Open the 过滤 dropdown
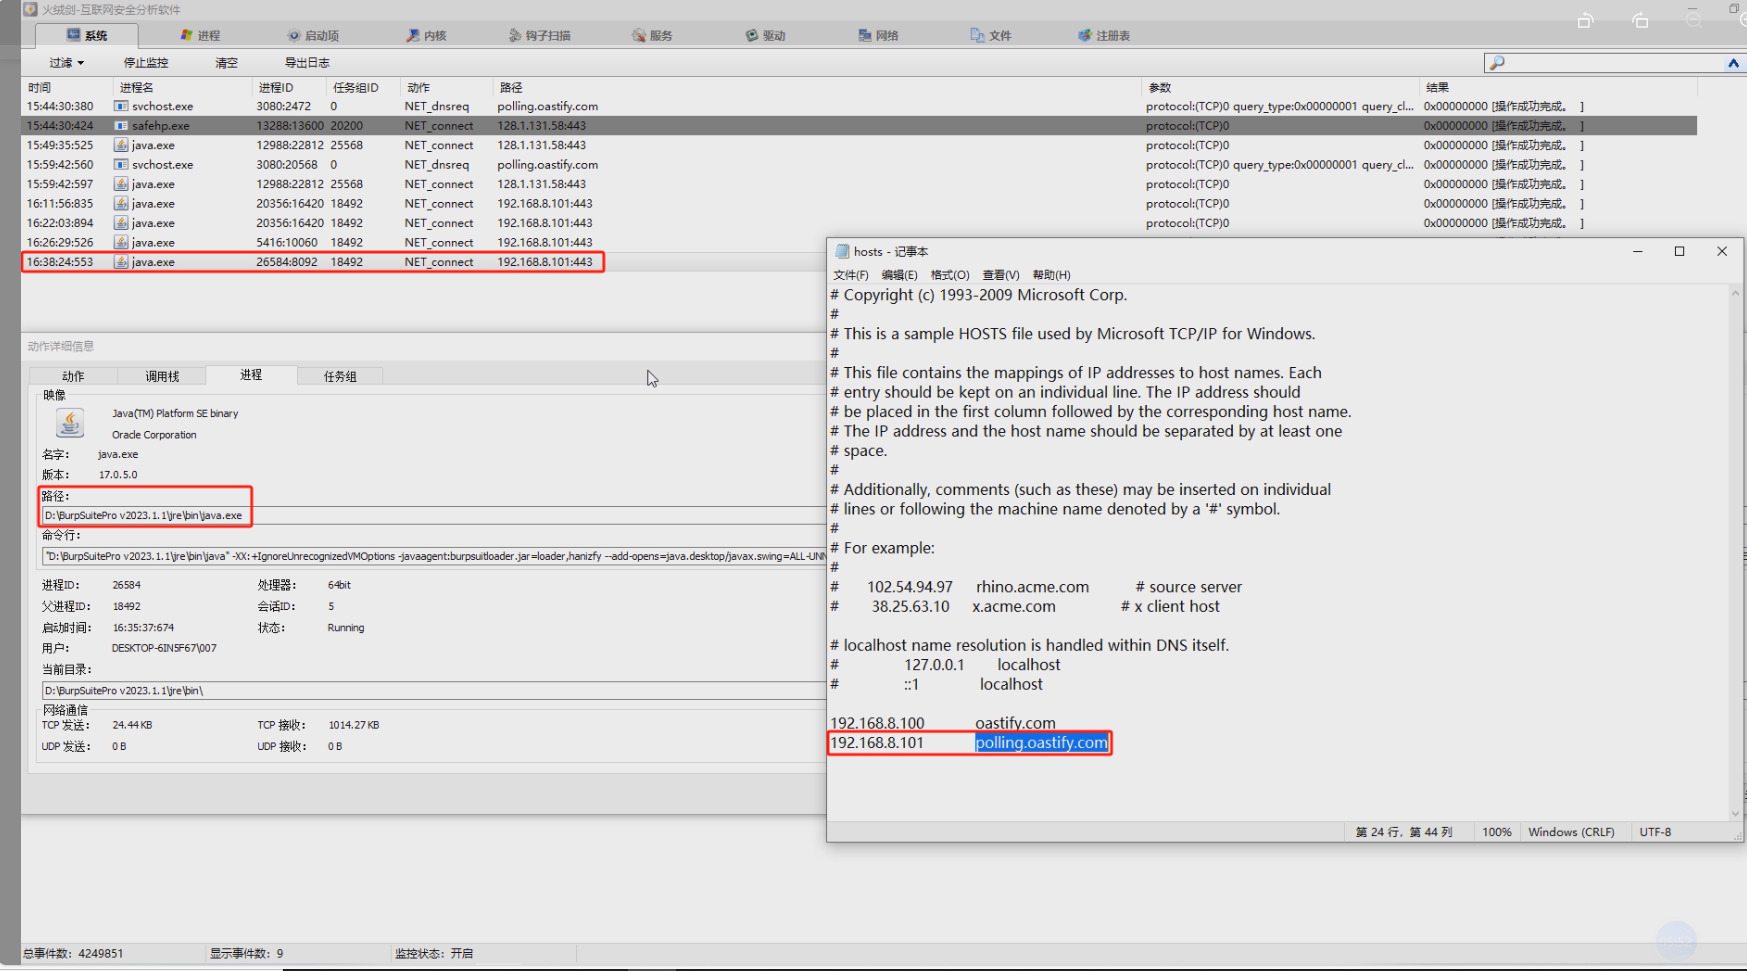Screen dimensions: 1747x971 [x=67, y=62]
